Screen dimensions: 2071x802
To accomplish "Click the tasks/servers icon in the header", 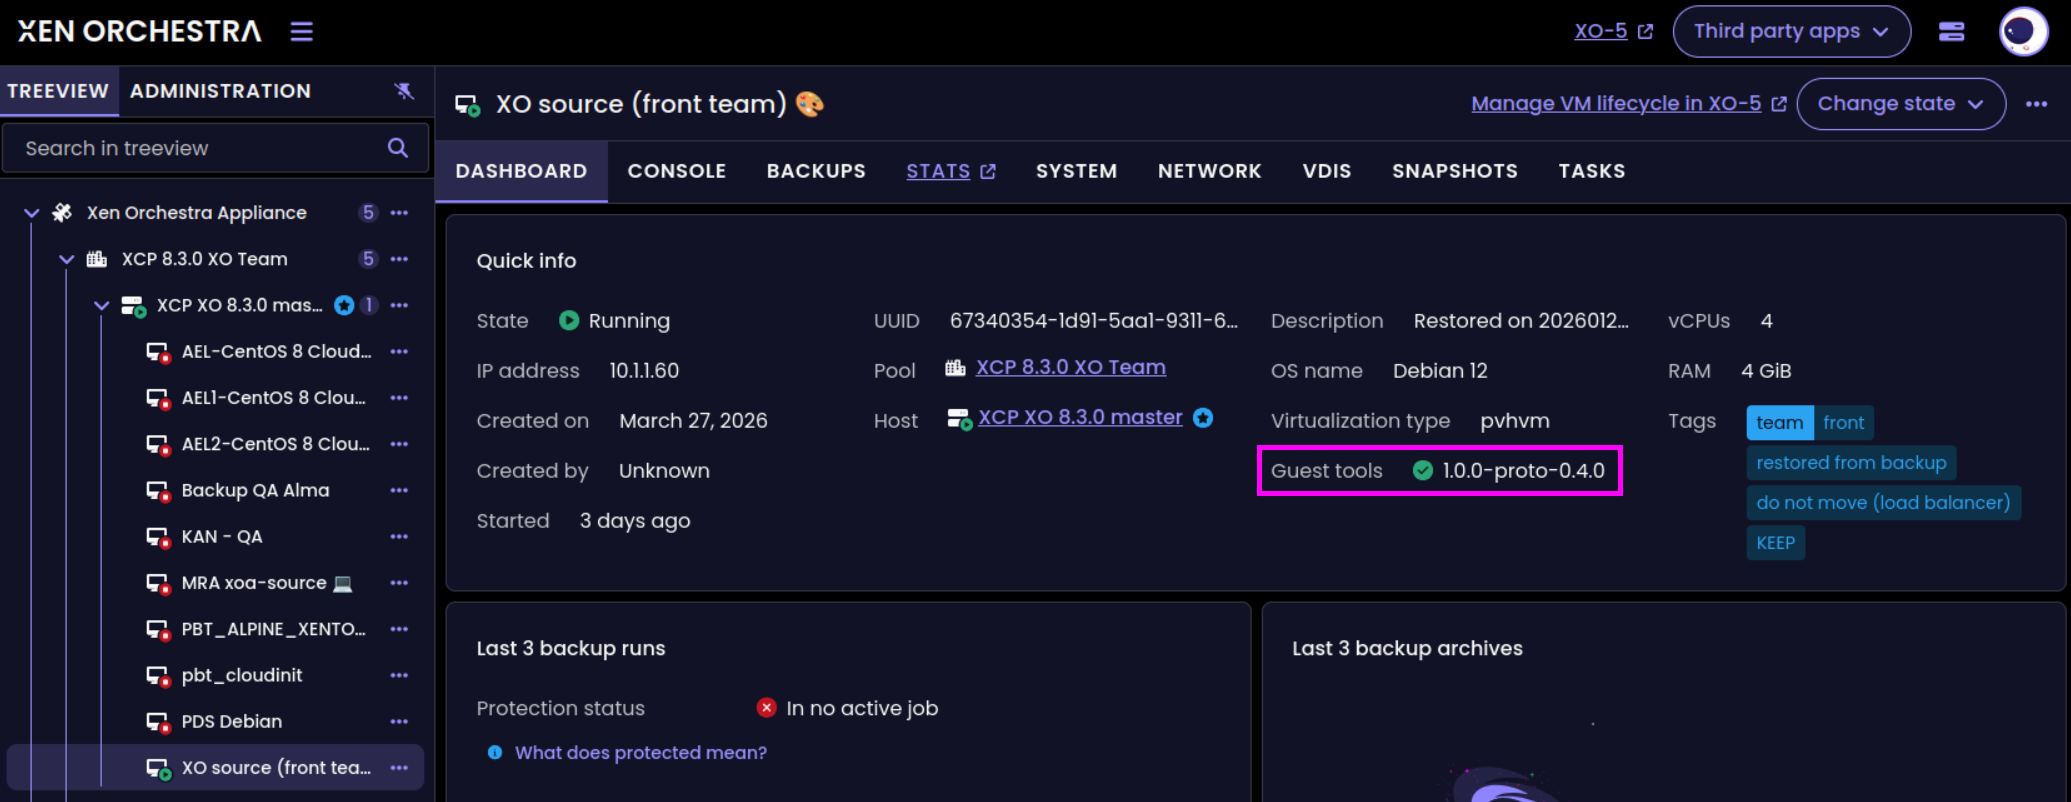I will (1951, 32).
